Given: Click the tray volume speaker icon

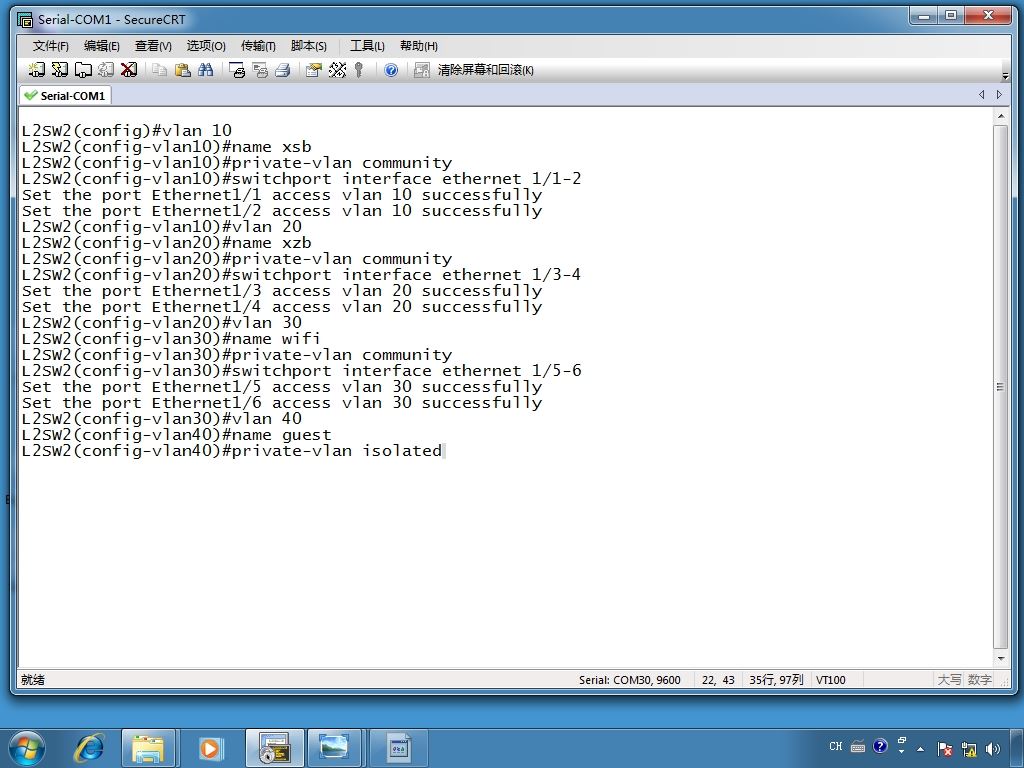Looking at the screenshot, I should pyautogui.click(x=993, y=749).
